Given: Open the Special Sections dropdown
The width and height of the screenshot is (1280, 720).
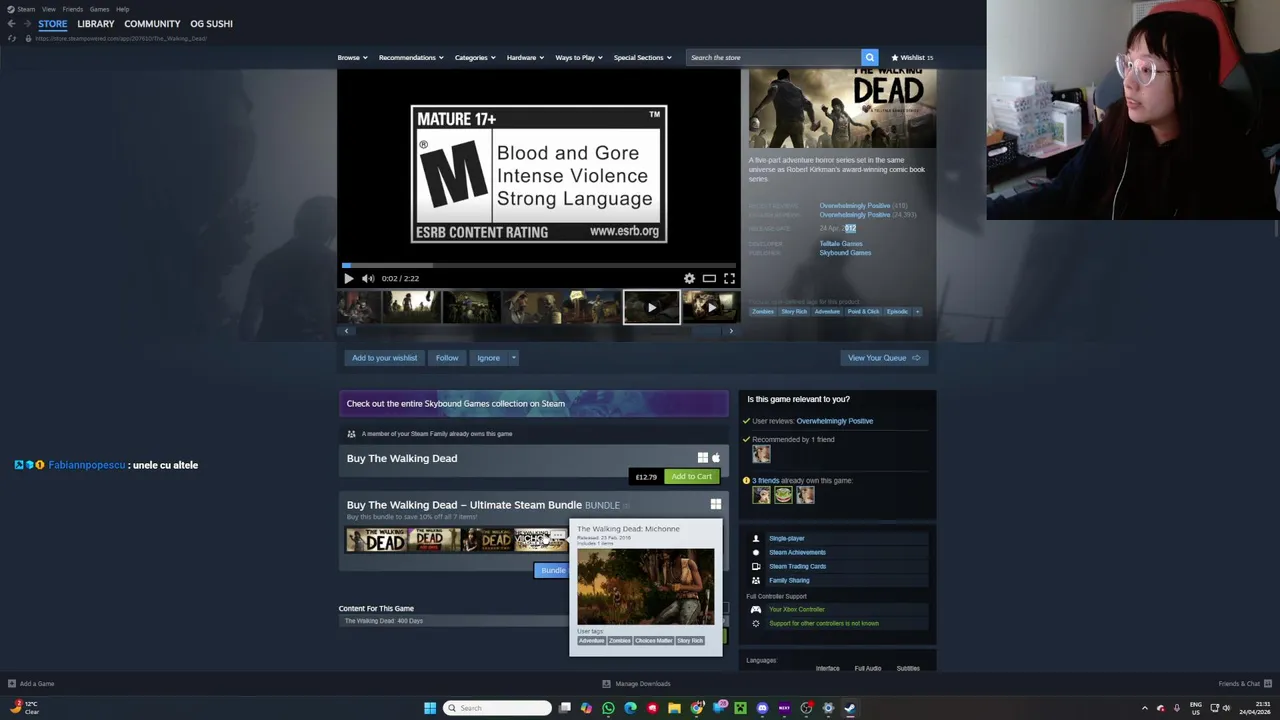Looking at the screenshot, I should pyautogui.click(x=643, y=57).
